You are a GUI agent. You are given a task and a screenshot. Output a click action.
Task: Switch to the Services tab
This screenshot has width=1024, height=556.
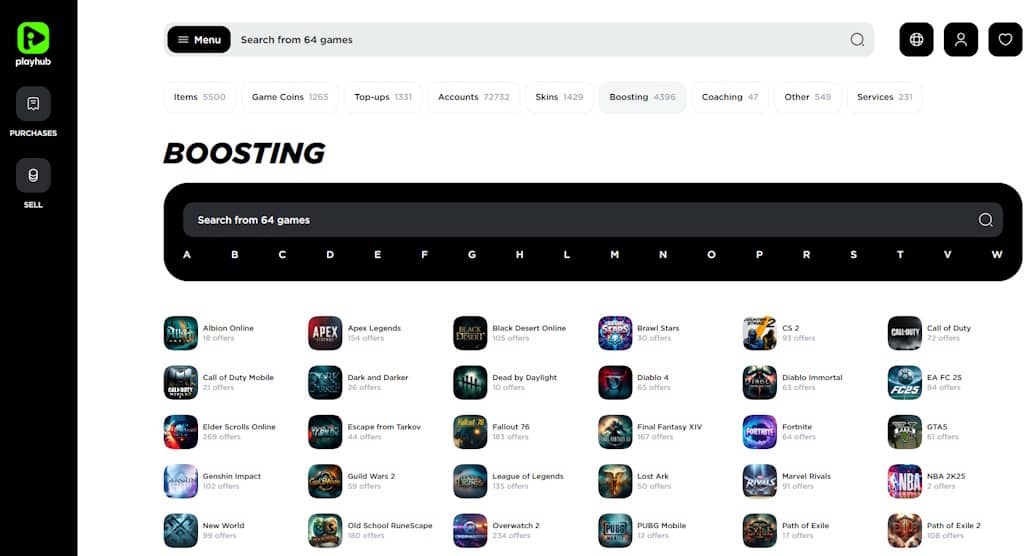pyautogui.click(x=884, y=97)
